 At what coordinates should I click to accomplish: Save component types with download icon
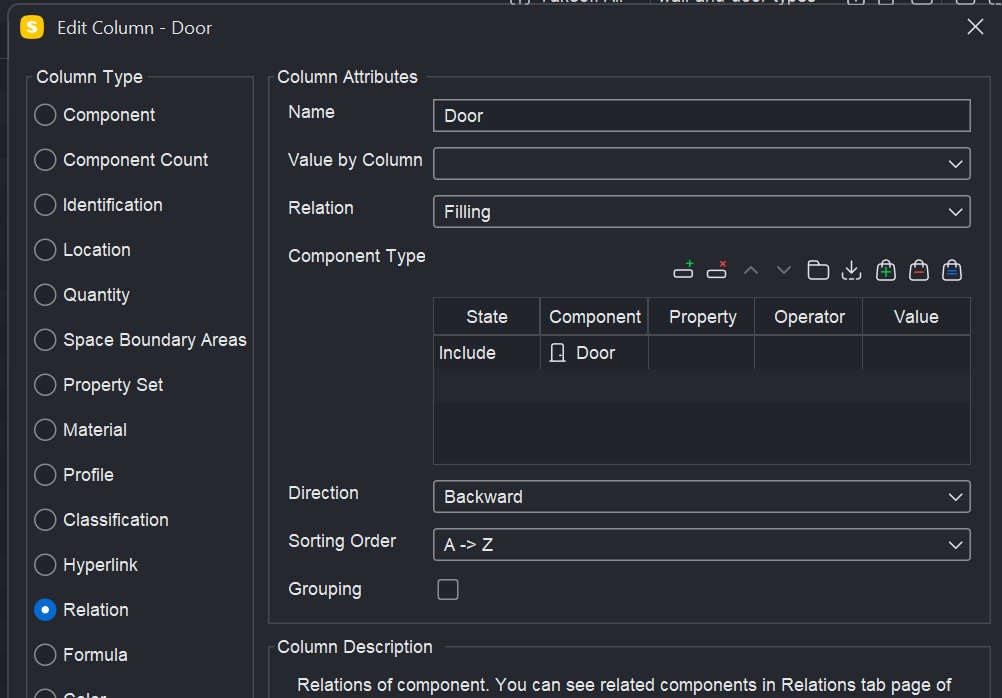coord(851,270)
